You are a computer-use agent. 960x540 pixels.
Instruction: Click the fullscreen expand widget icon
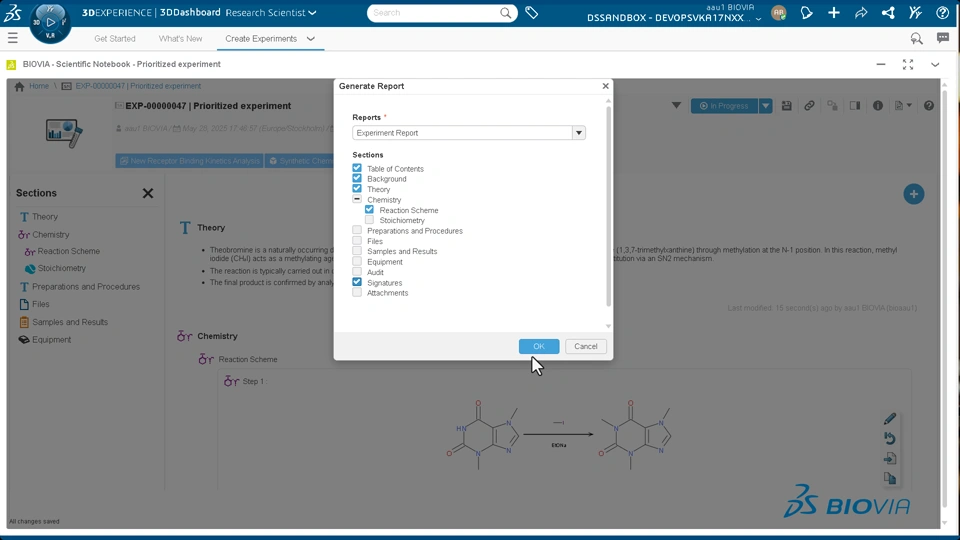[907, 64]
